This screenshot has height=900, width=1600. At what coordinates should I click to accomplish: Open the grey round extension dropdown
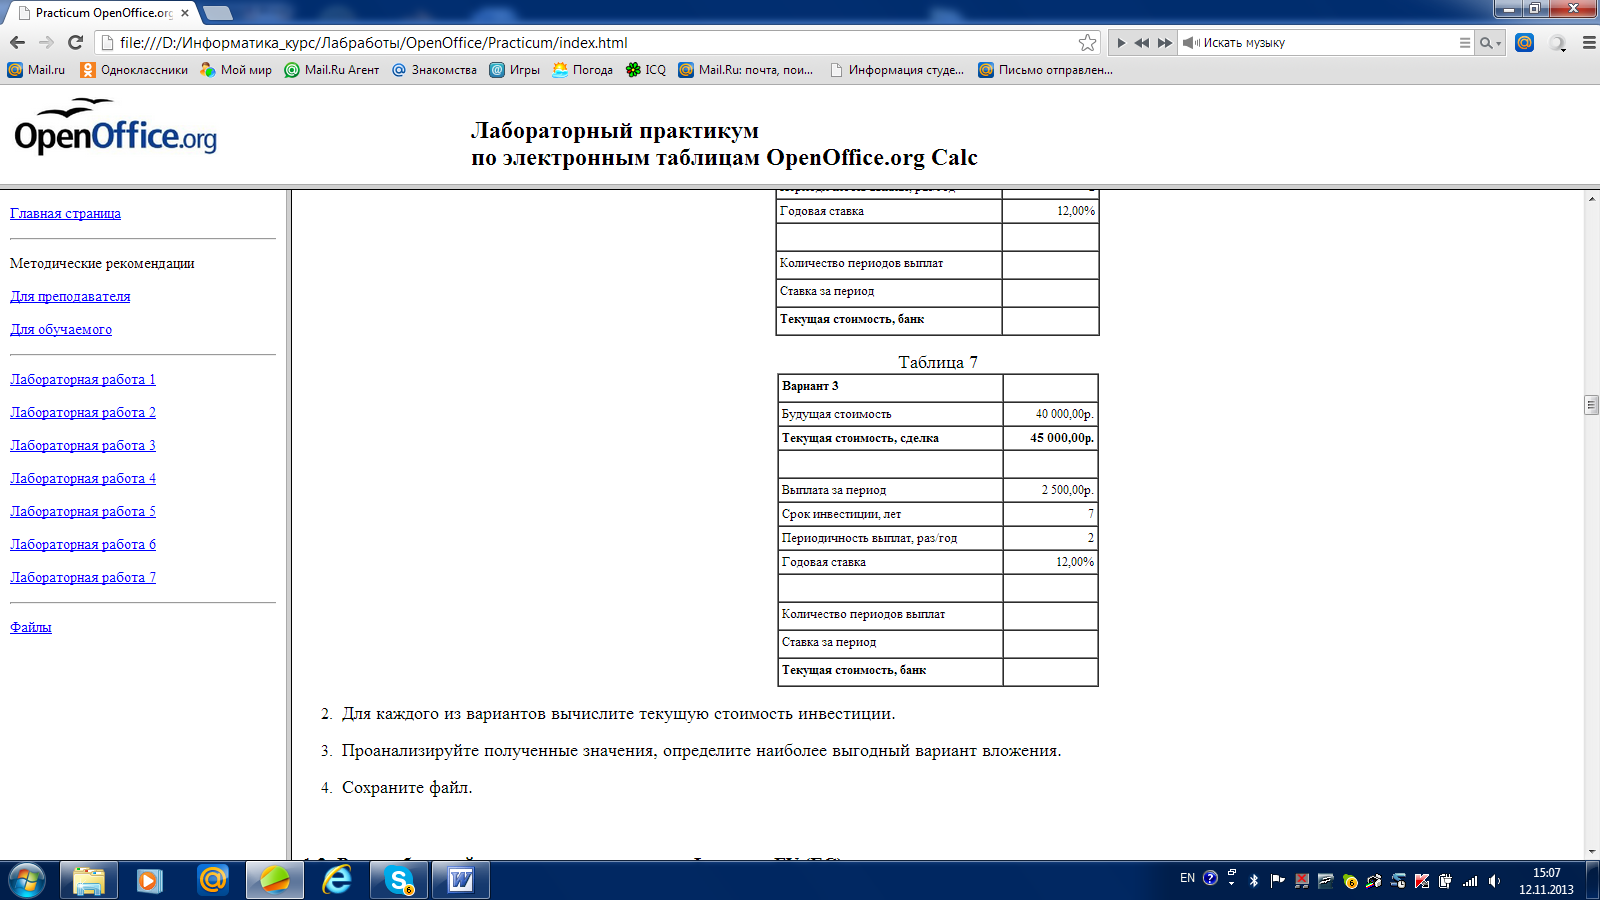tap(1558, 43)
